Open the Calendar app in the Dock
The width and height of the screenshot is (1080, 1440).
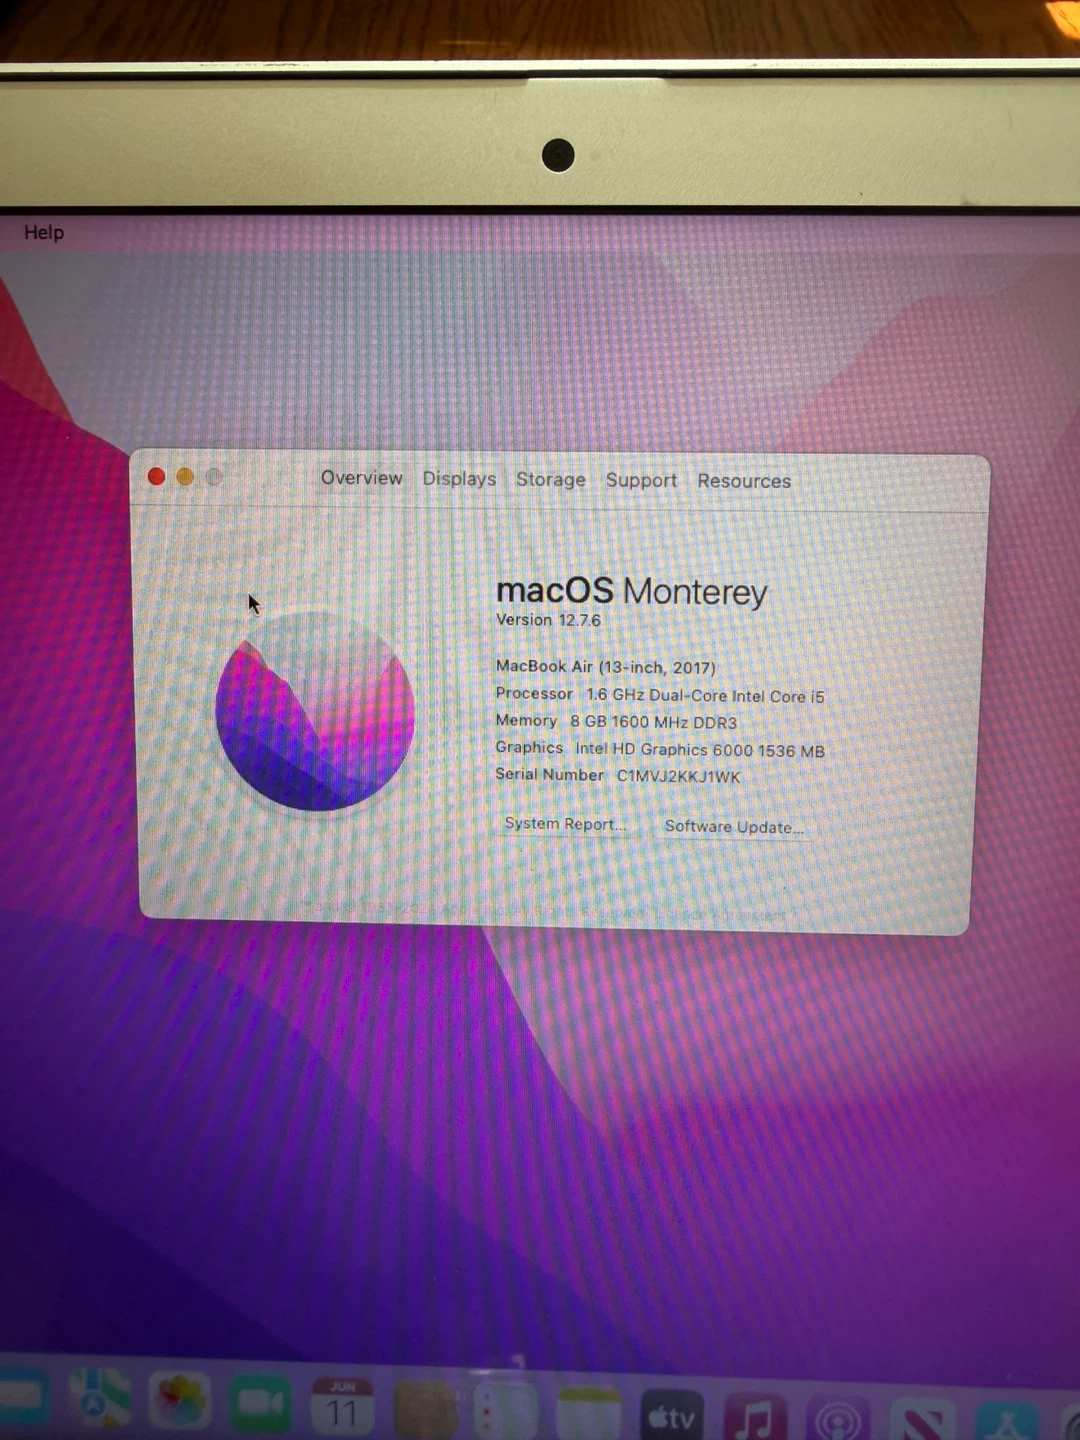coord(342,1406)
